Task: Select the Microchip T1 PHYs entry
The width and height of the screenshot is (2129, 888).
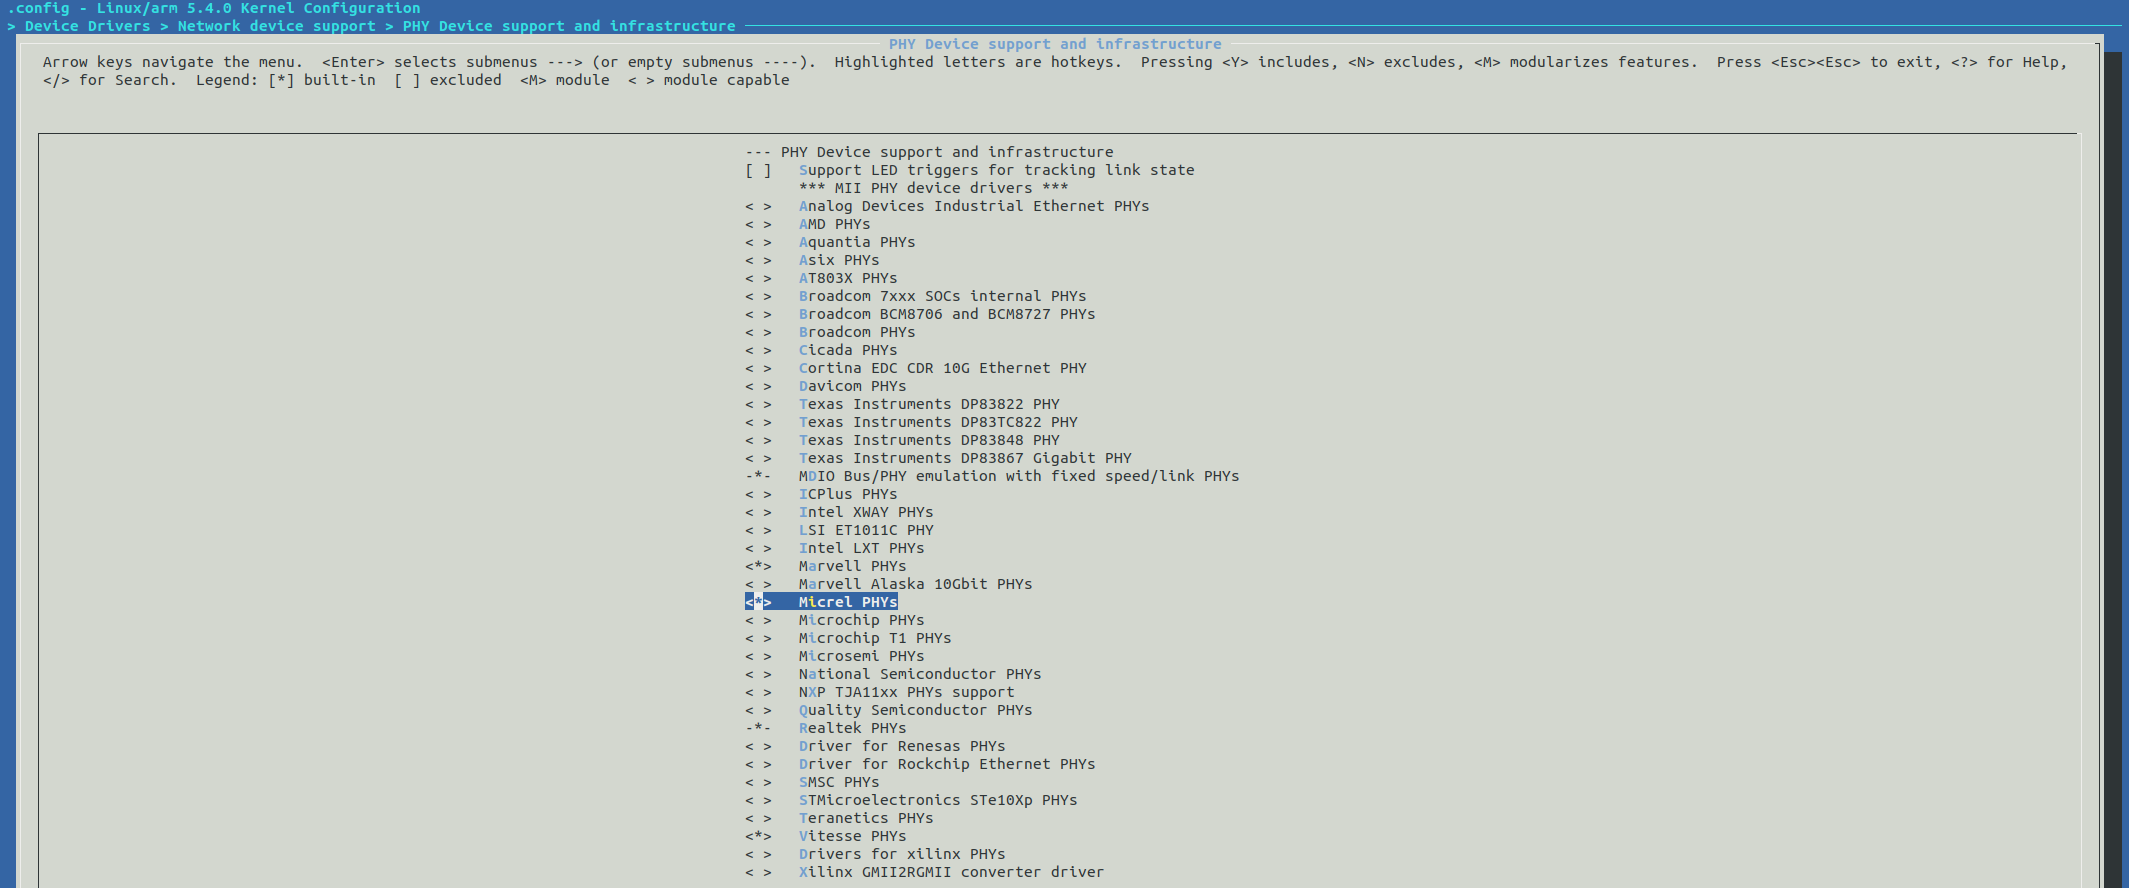Action: point(848,638)
